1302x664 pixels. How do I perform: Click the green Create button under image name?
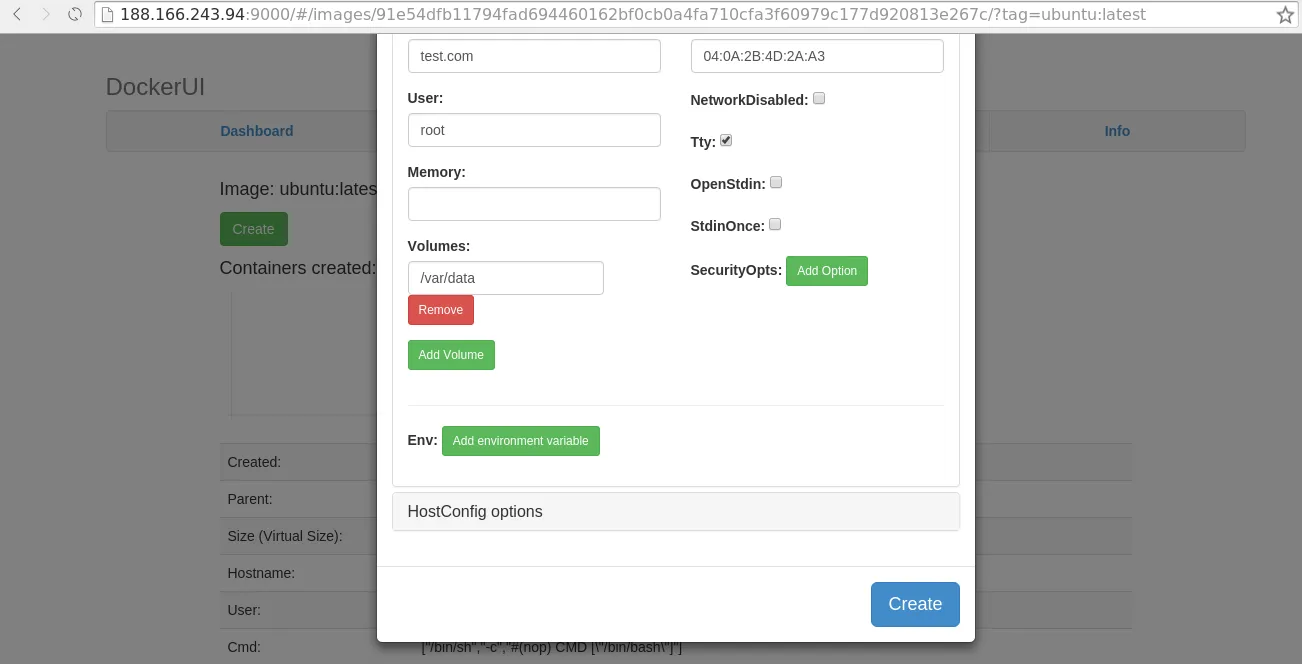pyautogui.click(x=253, y=228)
